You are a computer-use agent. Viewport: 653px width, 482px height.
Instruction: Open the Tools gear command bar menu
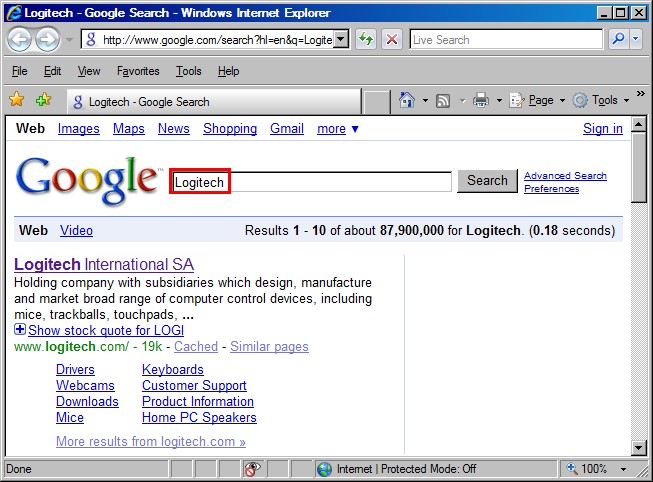point(601,100)
